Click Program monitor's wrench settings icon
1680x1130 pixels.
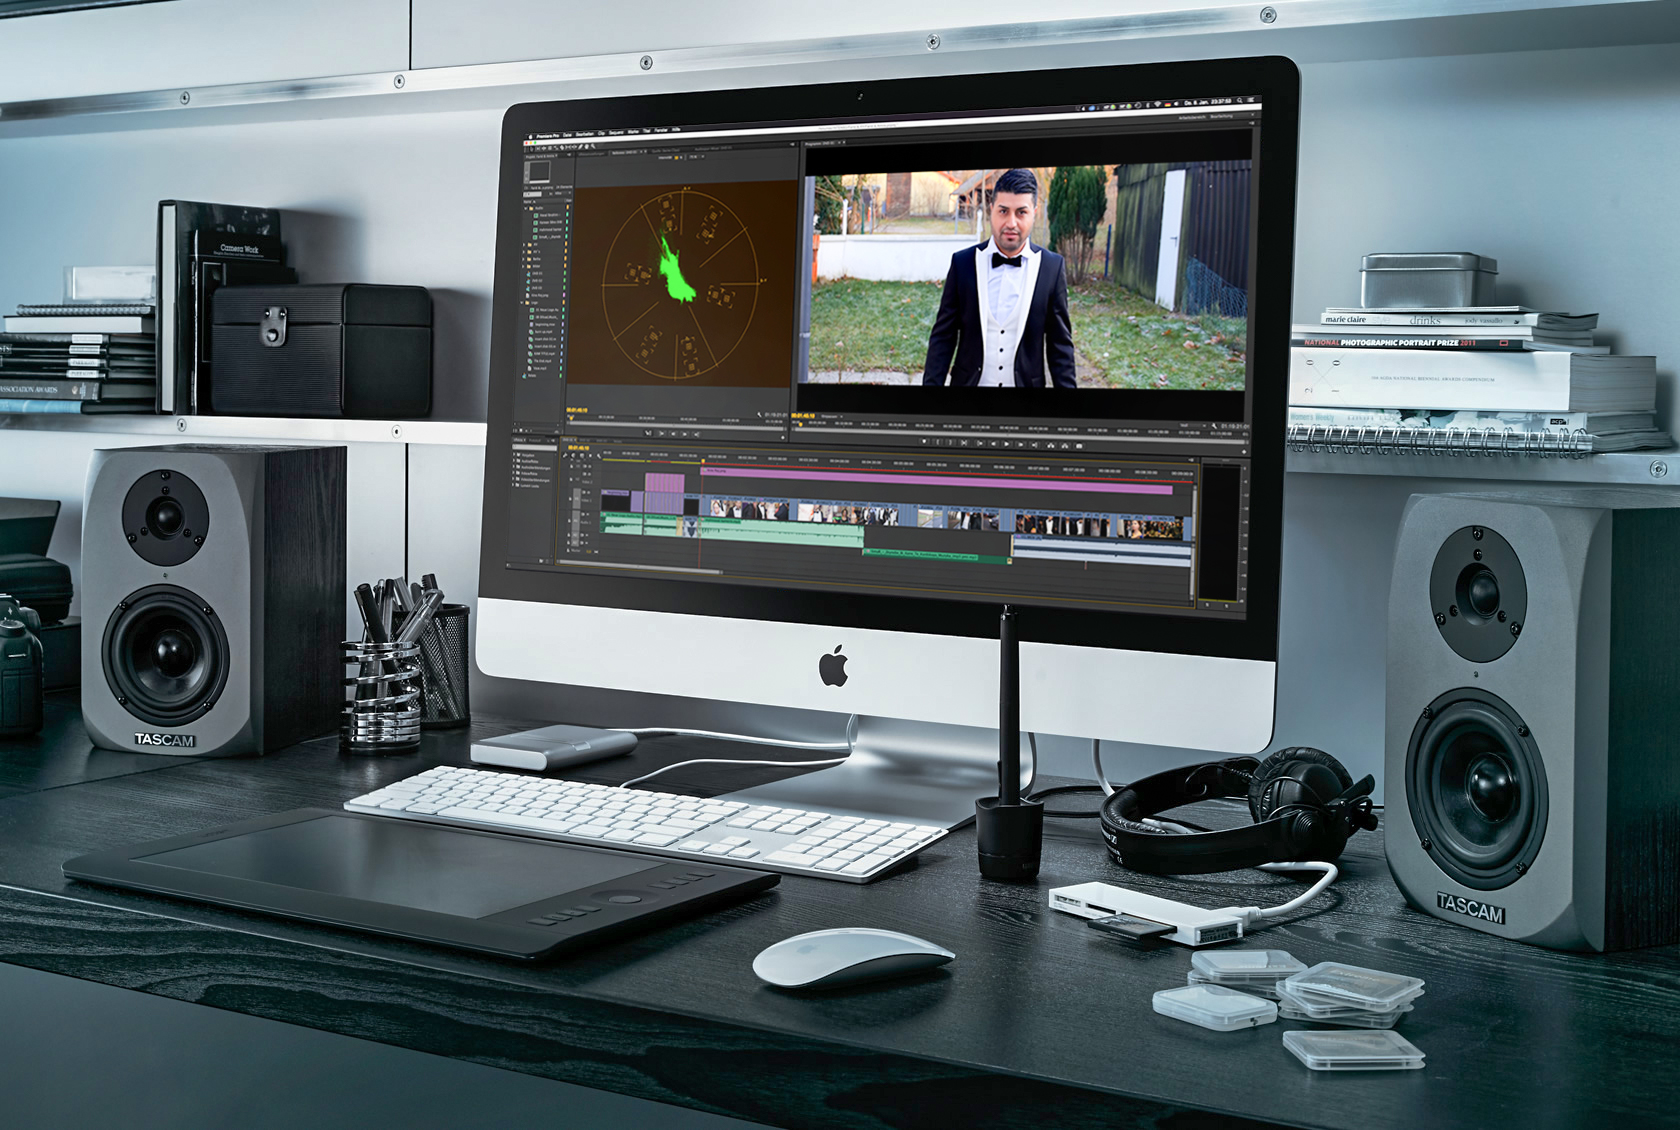pos(1214,426)
